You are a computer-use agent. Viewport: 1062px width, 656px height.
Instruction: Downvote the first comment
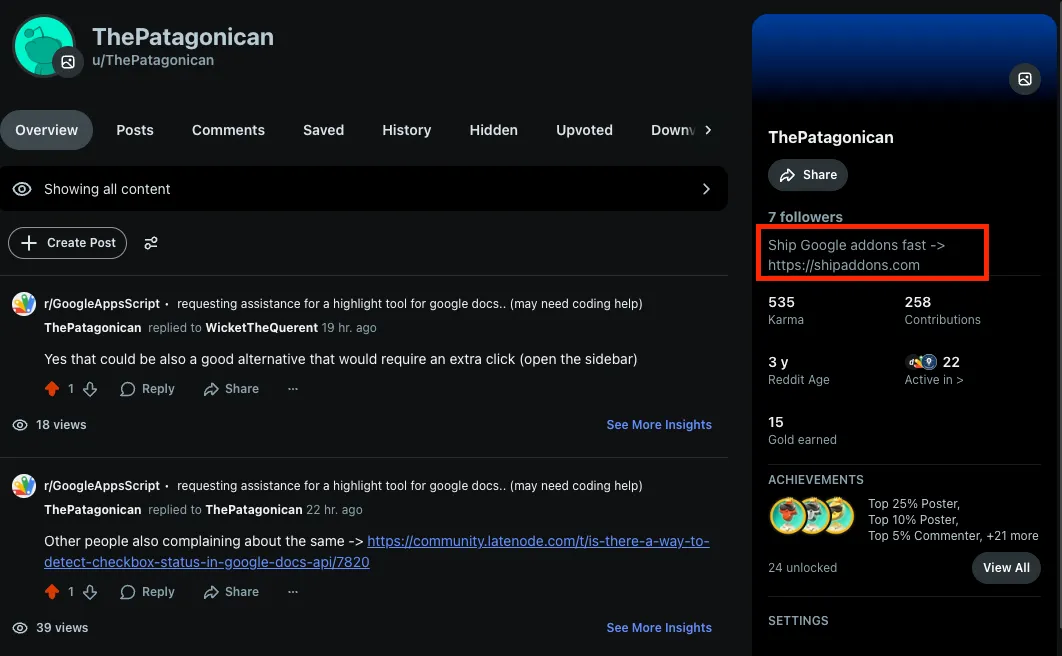coord(90,389)
